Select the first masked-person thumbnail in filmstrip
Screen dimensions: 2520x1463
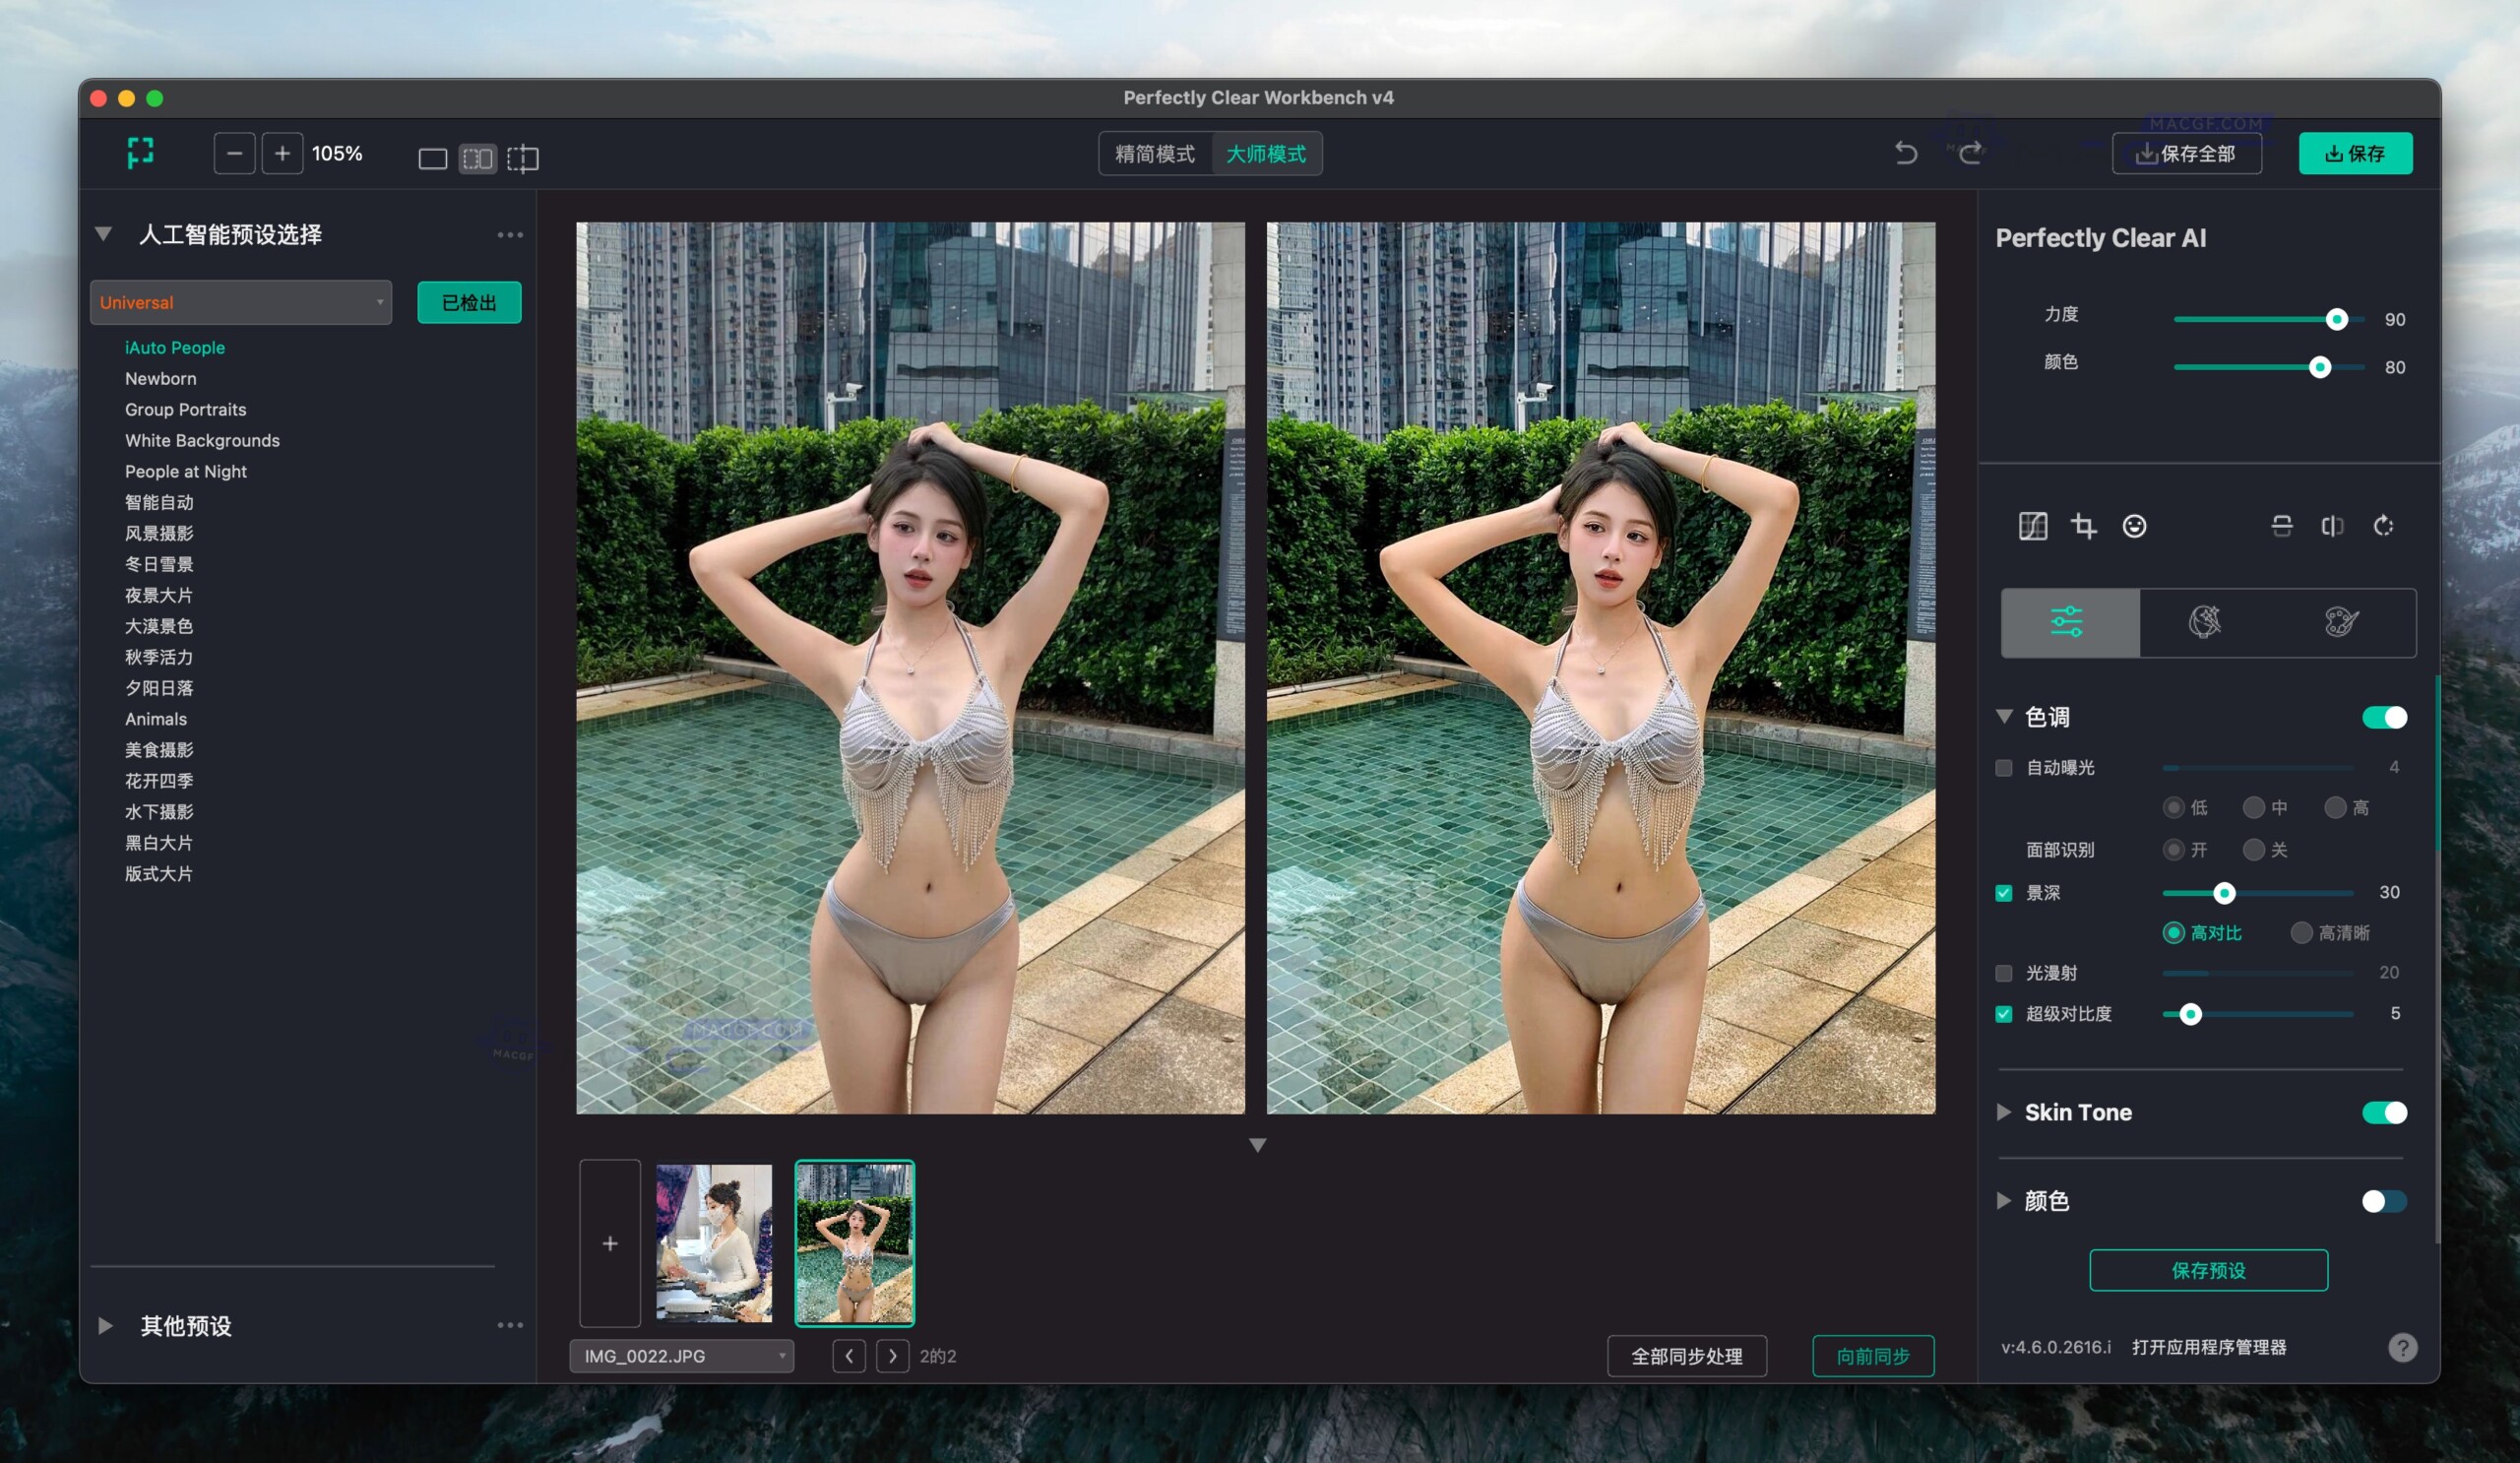click(x=714, y=1243)
